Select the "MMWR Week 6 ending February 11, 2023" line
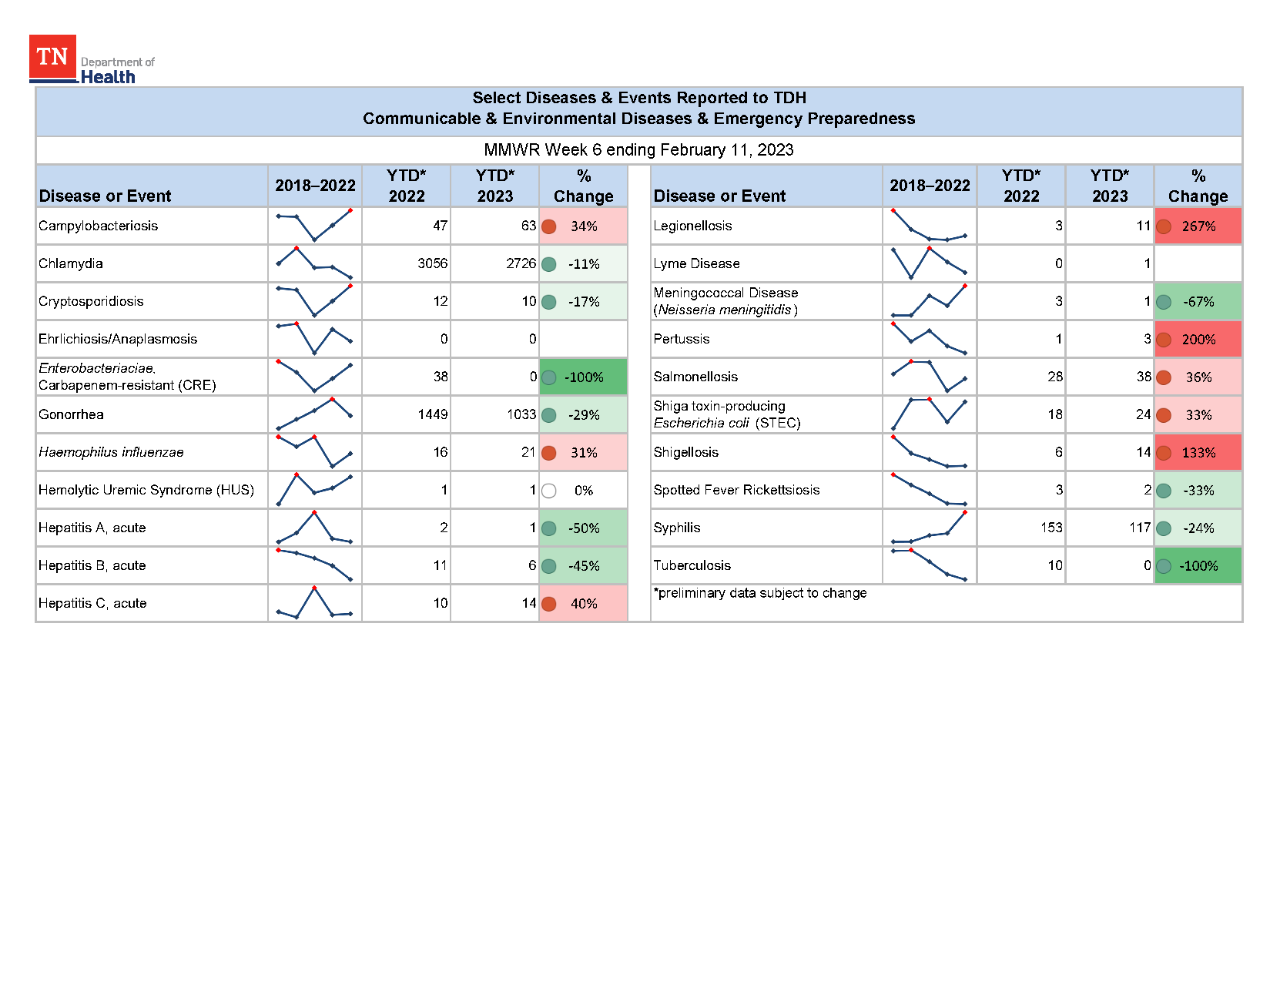1280x982 pixels. (639, 150)
